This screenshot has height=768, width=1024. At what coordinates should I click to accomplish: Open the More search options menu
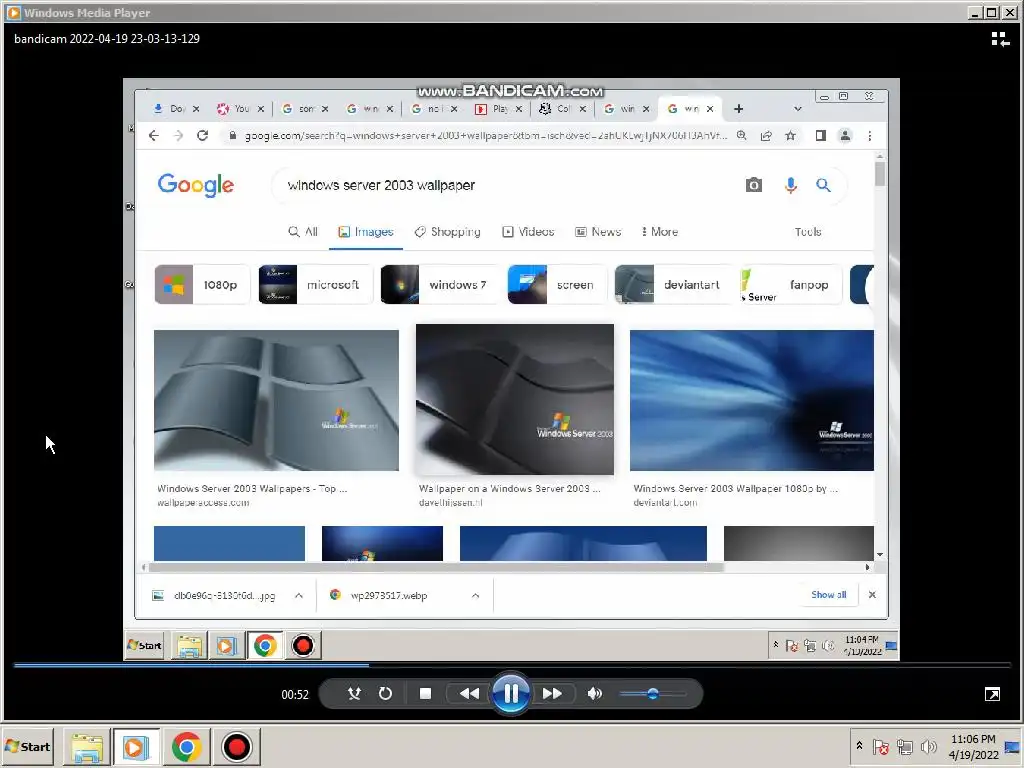660,232
